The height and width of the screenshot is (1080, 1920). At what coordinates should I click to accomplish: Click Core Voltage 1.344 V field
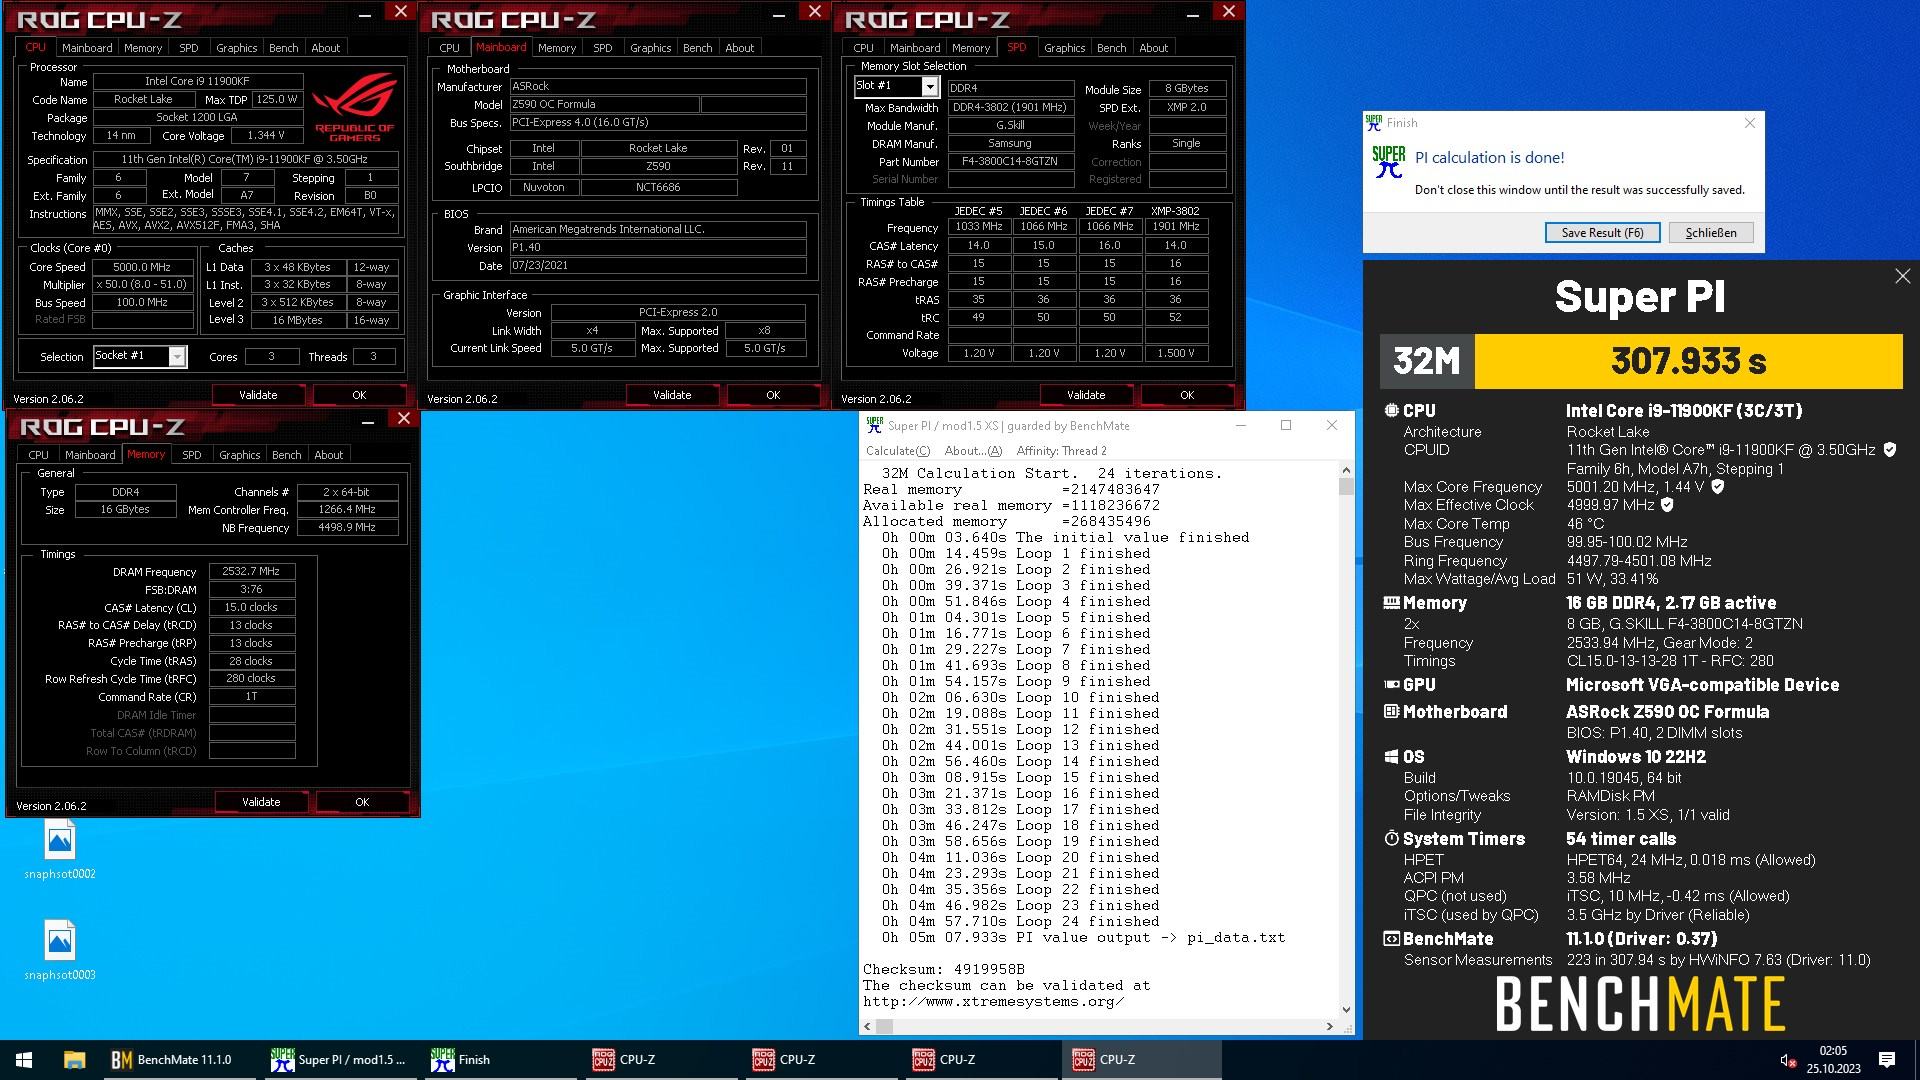click(x=265, y=135)
